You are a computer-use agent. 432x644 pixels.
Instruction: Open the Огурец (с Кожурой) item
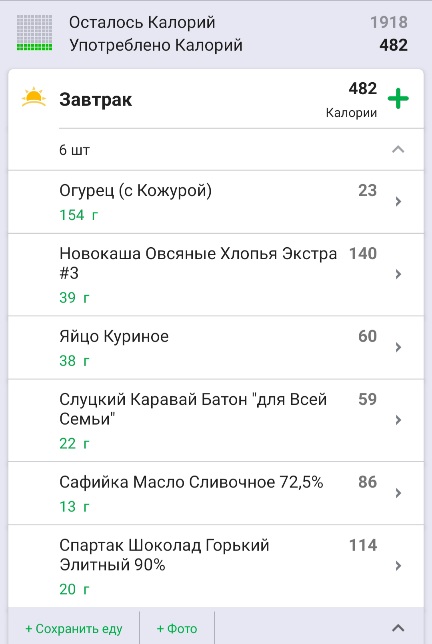[216, 202]
